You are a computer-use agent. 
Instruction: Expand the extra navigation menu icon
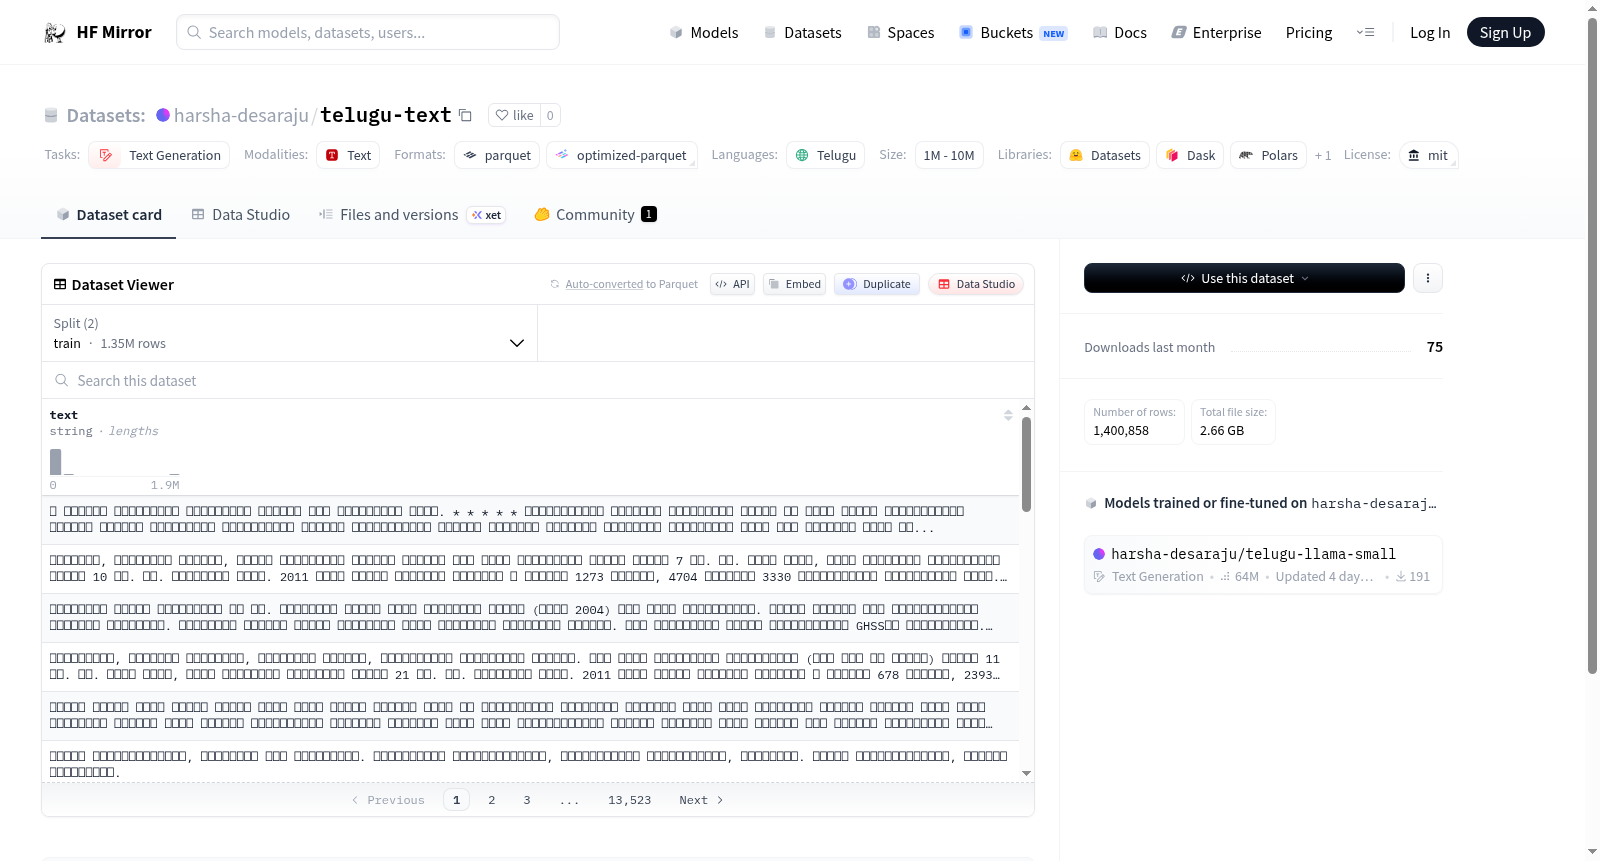pos(1365,32)
